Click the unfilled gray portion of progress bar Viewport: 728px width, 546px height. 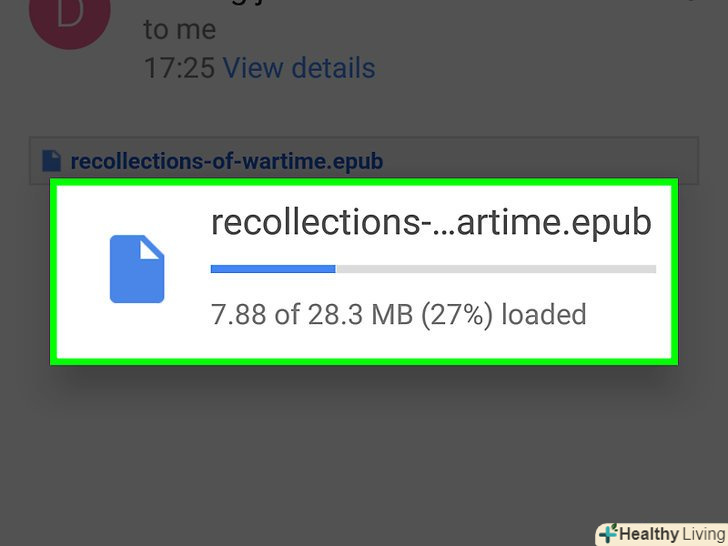point(496,269)
